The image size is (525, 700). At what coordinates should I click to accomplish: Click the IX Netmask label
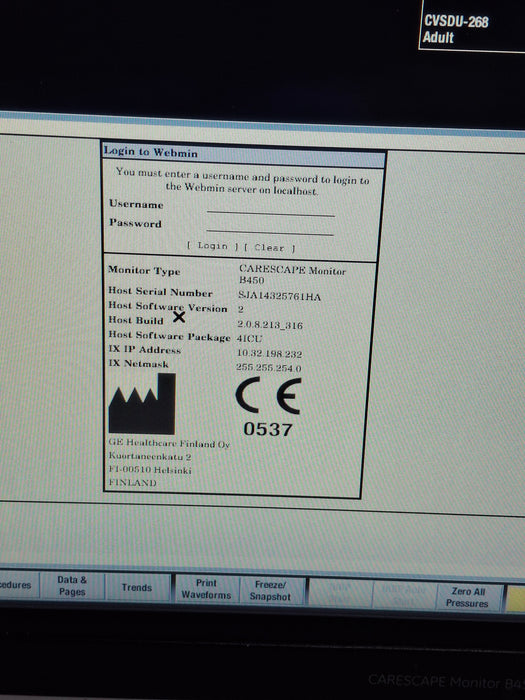[138, 363]
